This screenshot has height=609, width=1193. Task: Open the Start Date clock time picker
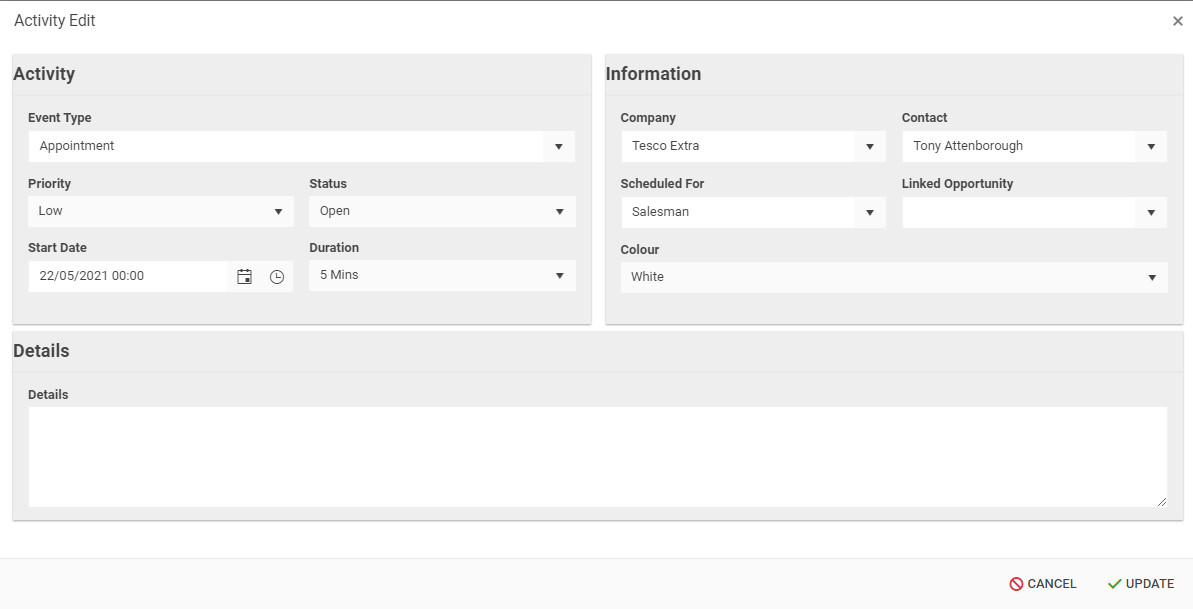click(x=277, y=277)
